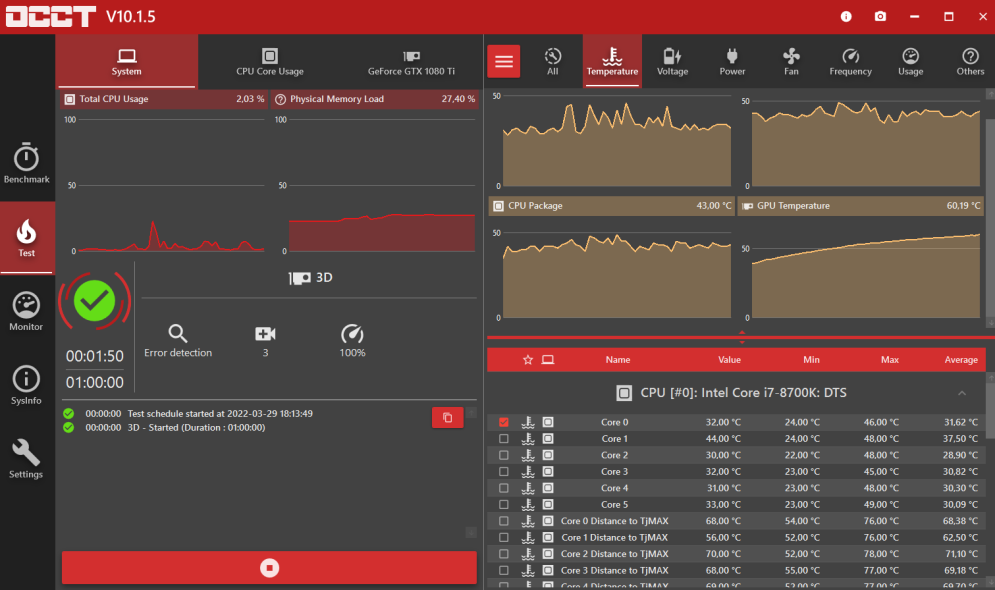Switch to the CPU Core Usage tab

pos(270,62)
